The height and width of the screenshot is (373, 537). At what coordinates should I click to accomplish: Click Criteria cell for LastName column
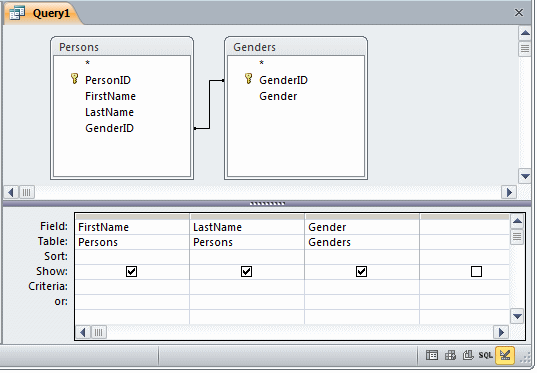(x=247, y=287)
